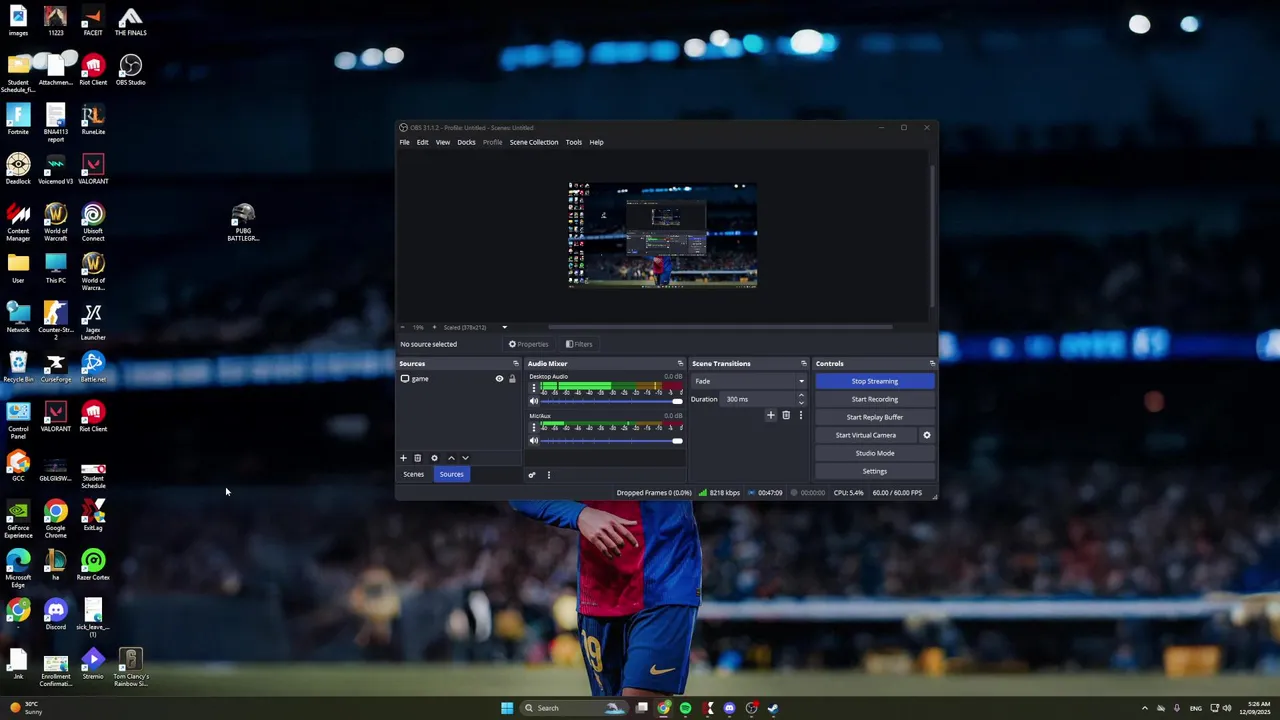Pop out the Sources dock

click(x=516, y=364)
